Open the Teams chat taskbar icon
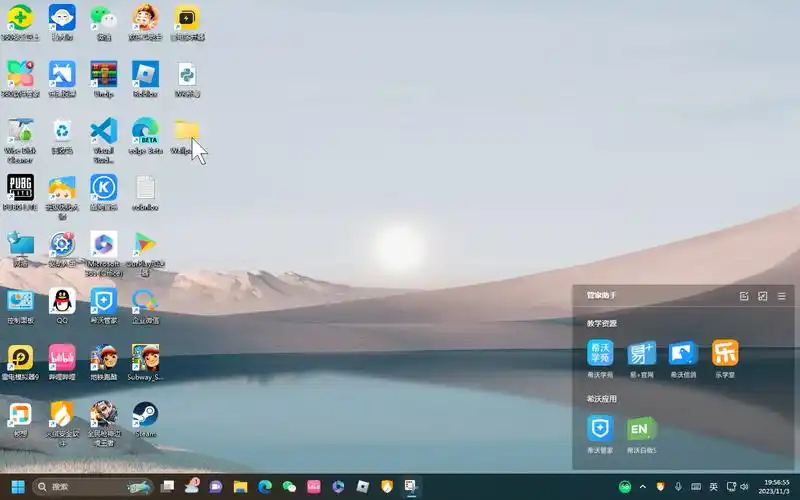Screen dimensions: 800x500 (216, 487)
